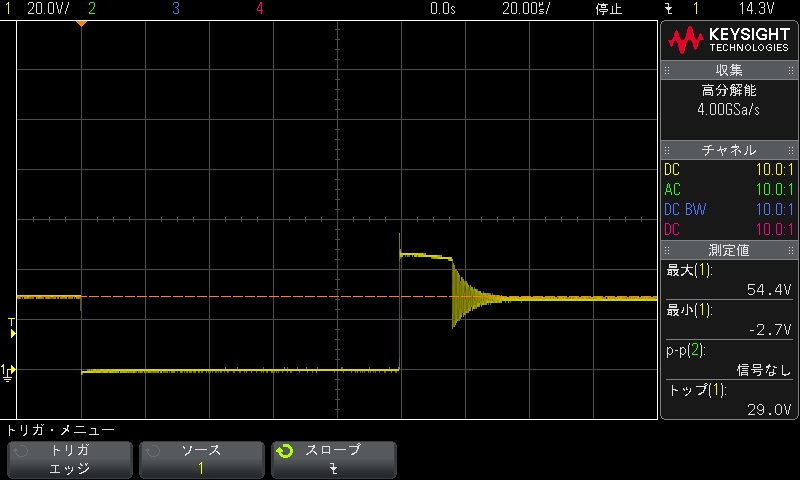Open the スロープ slope selection softkey
Viewport: 800px width, 480px height.
(333, 459)
